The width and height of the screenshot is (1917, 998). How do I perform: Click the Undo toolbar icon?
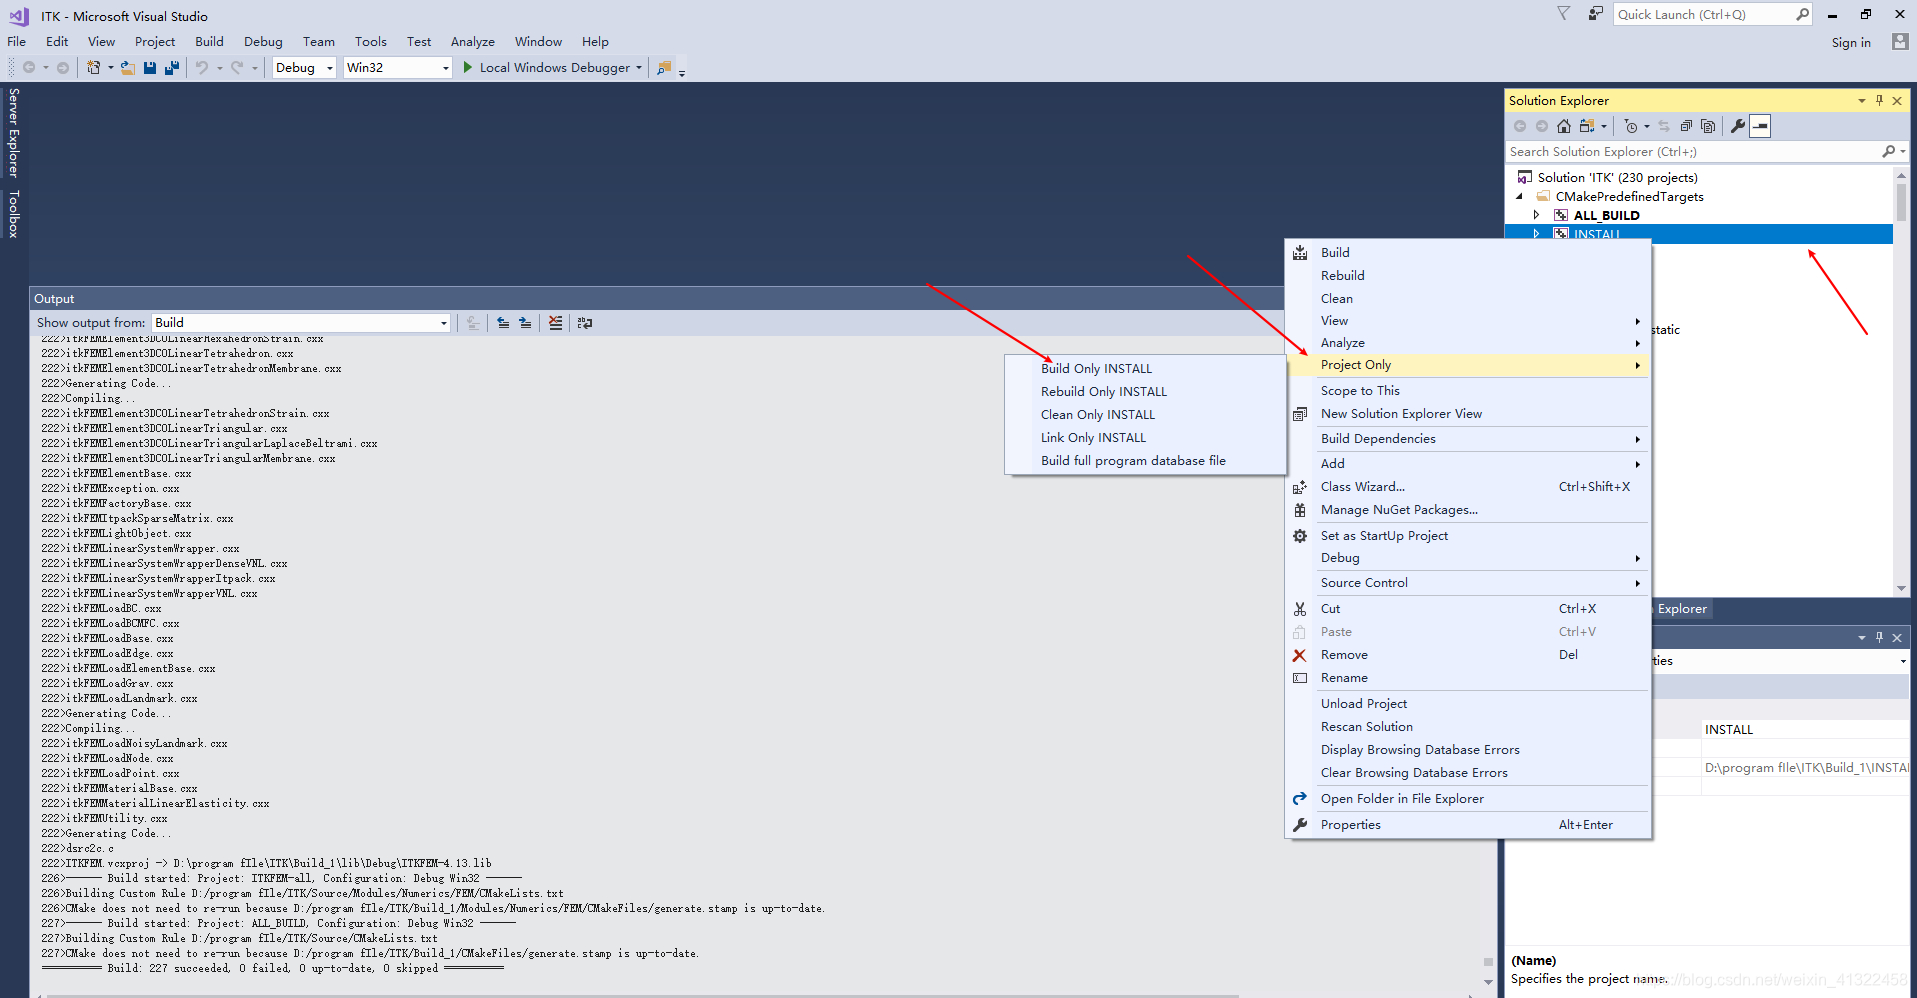(x=202, y=68)
